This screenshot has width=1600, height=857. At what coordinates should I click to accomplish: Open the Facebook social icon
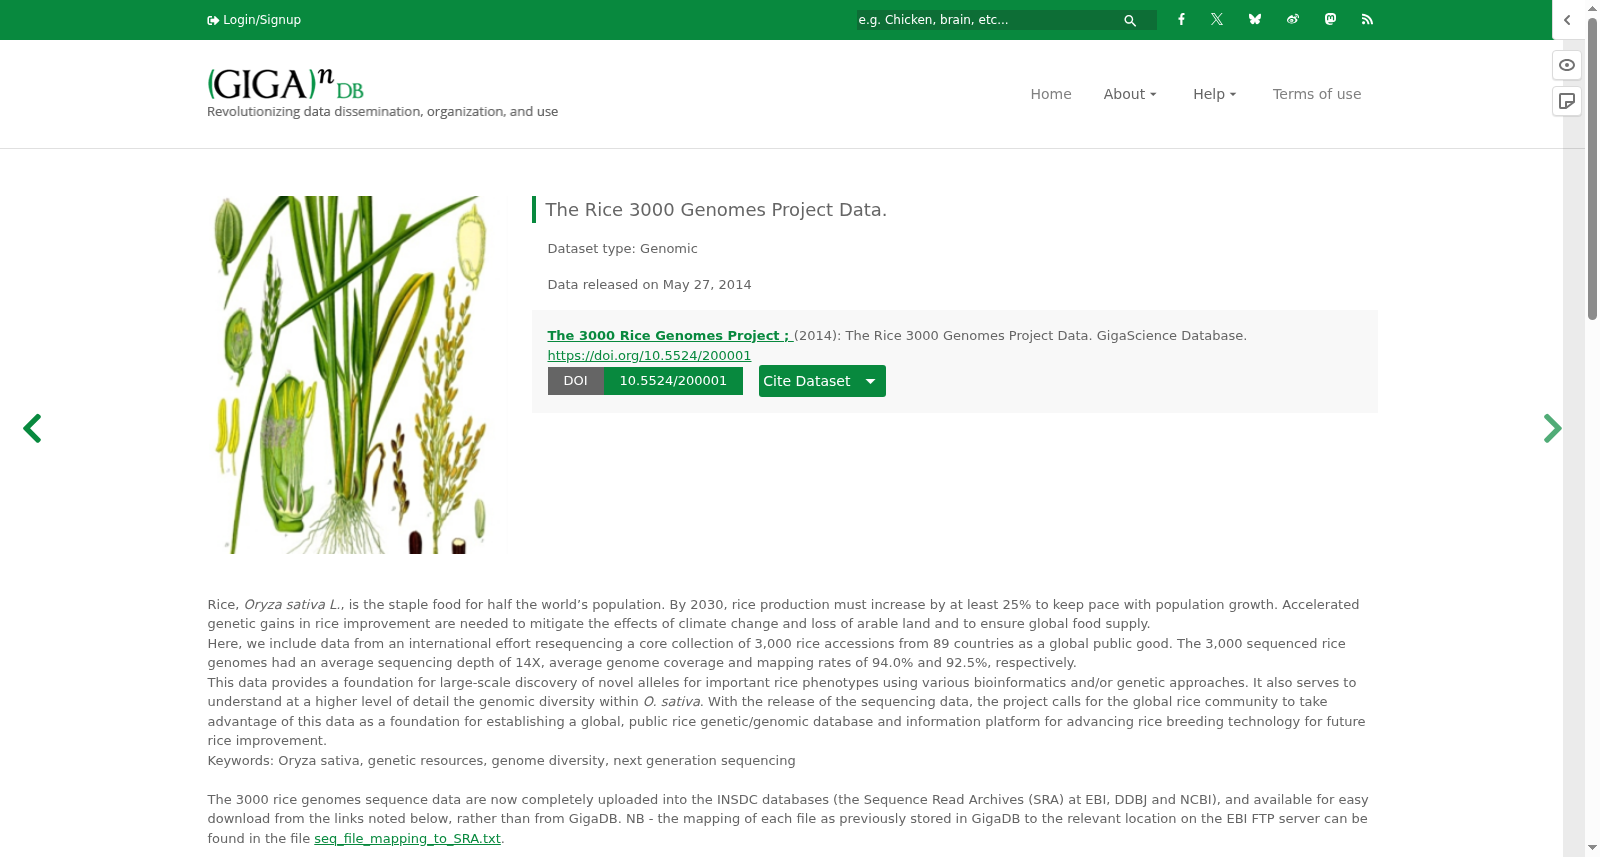tap(1181, 19)
